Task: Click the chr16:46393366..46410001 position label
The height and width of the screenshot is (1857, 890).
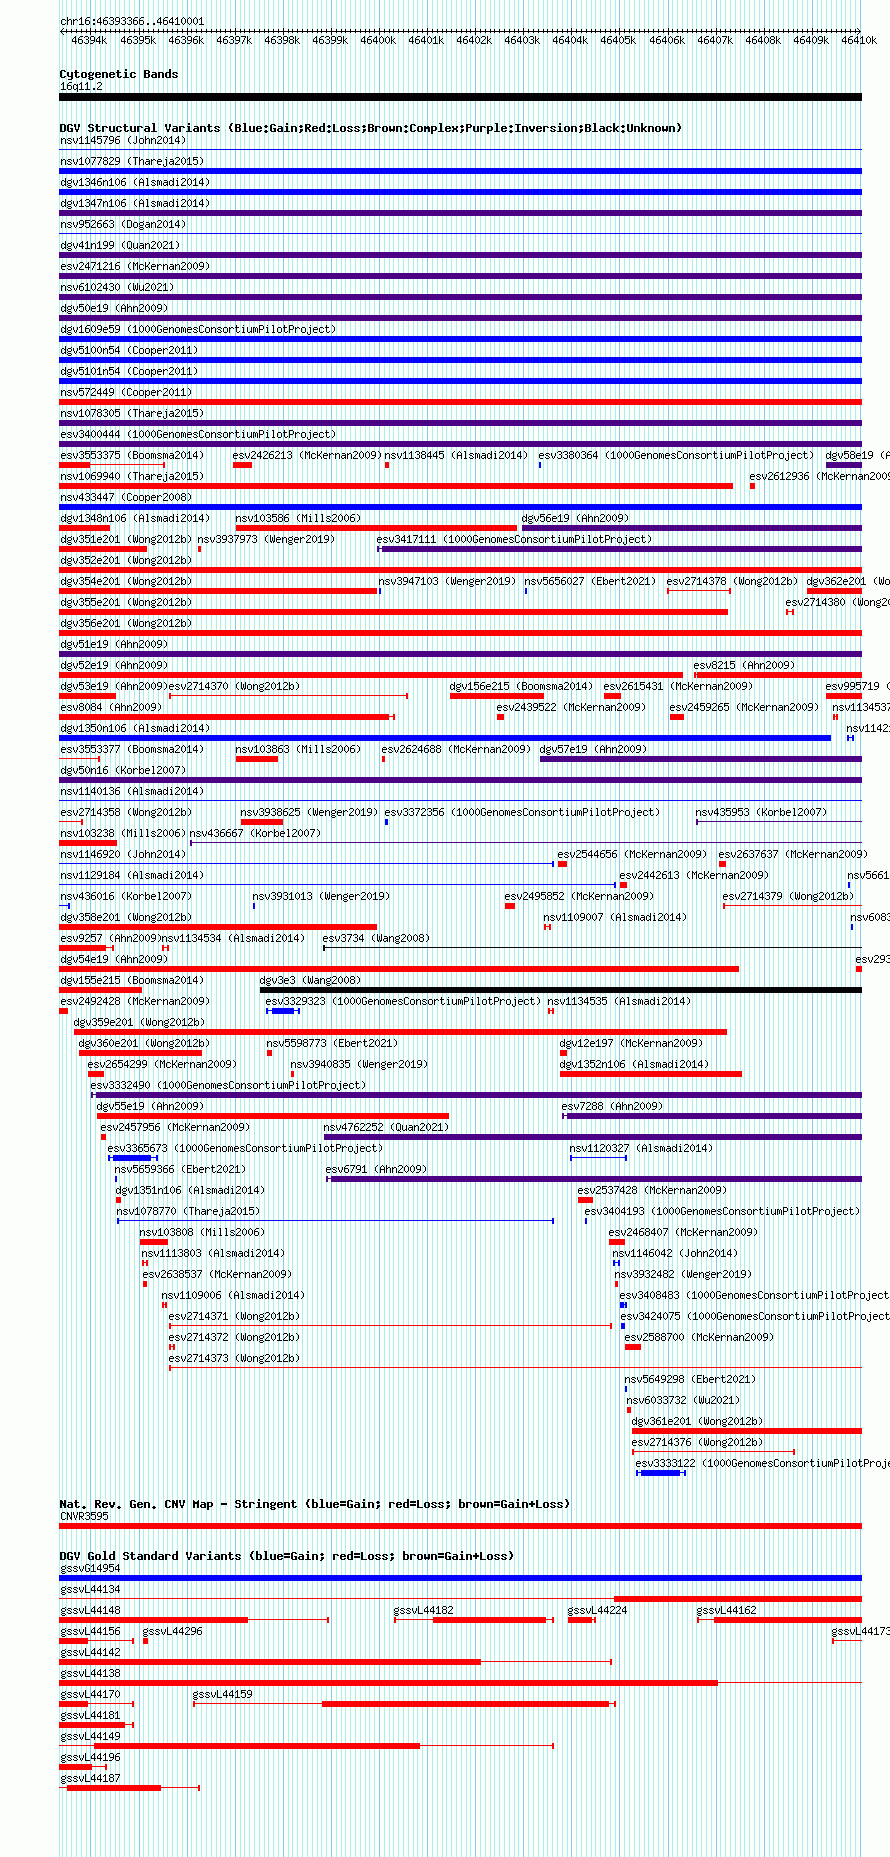Action: [x=132, y=21]
